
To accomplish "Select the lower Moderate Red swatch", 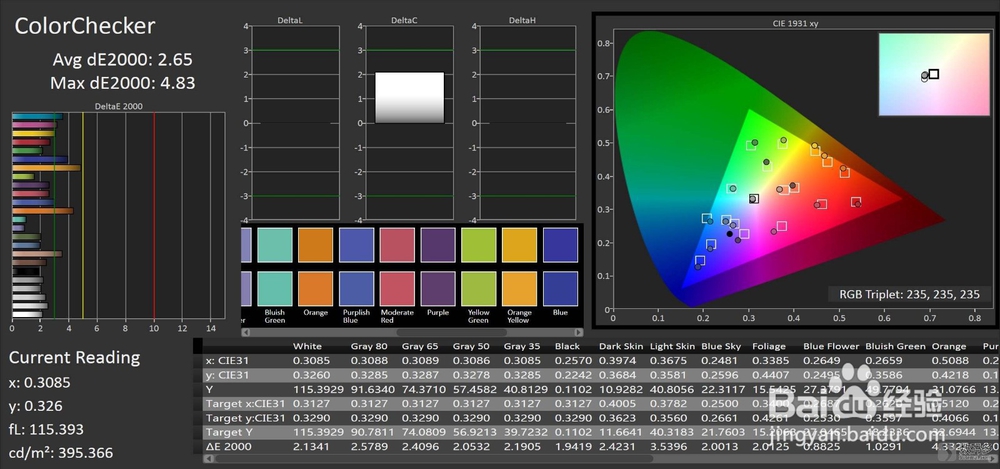I will pos(397,288).
